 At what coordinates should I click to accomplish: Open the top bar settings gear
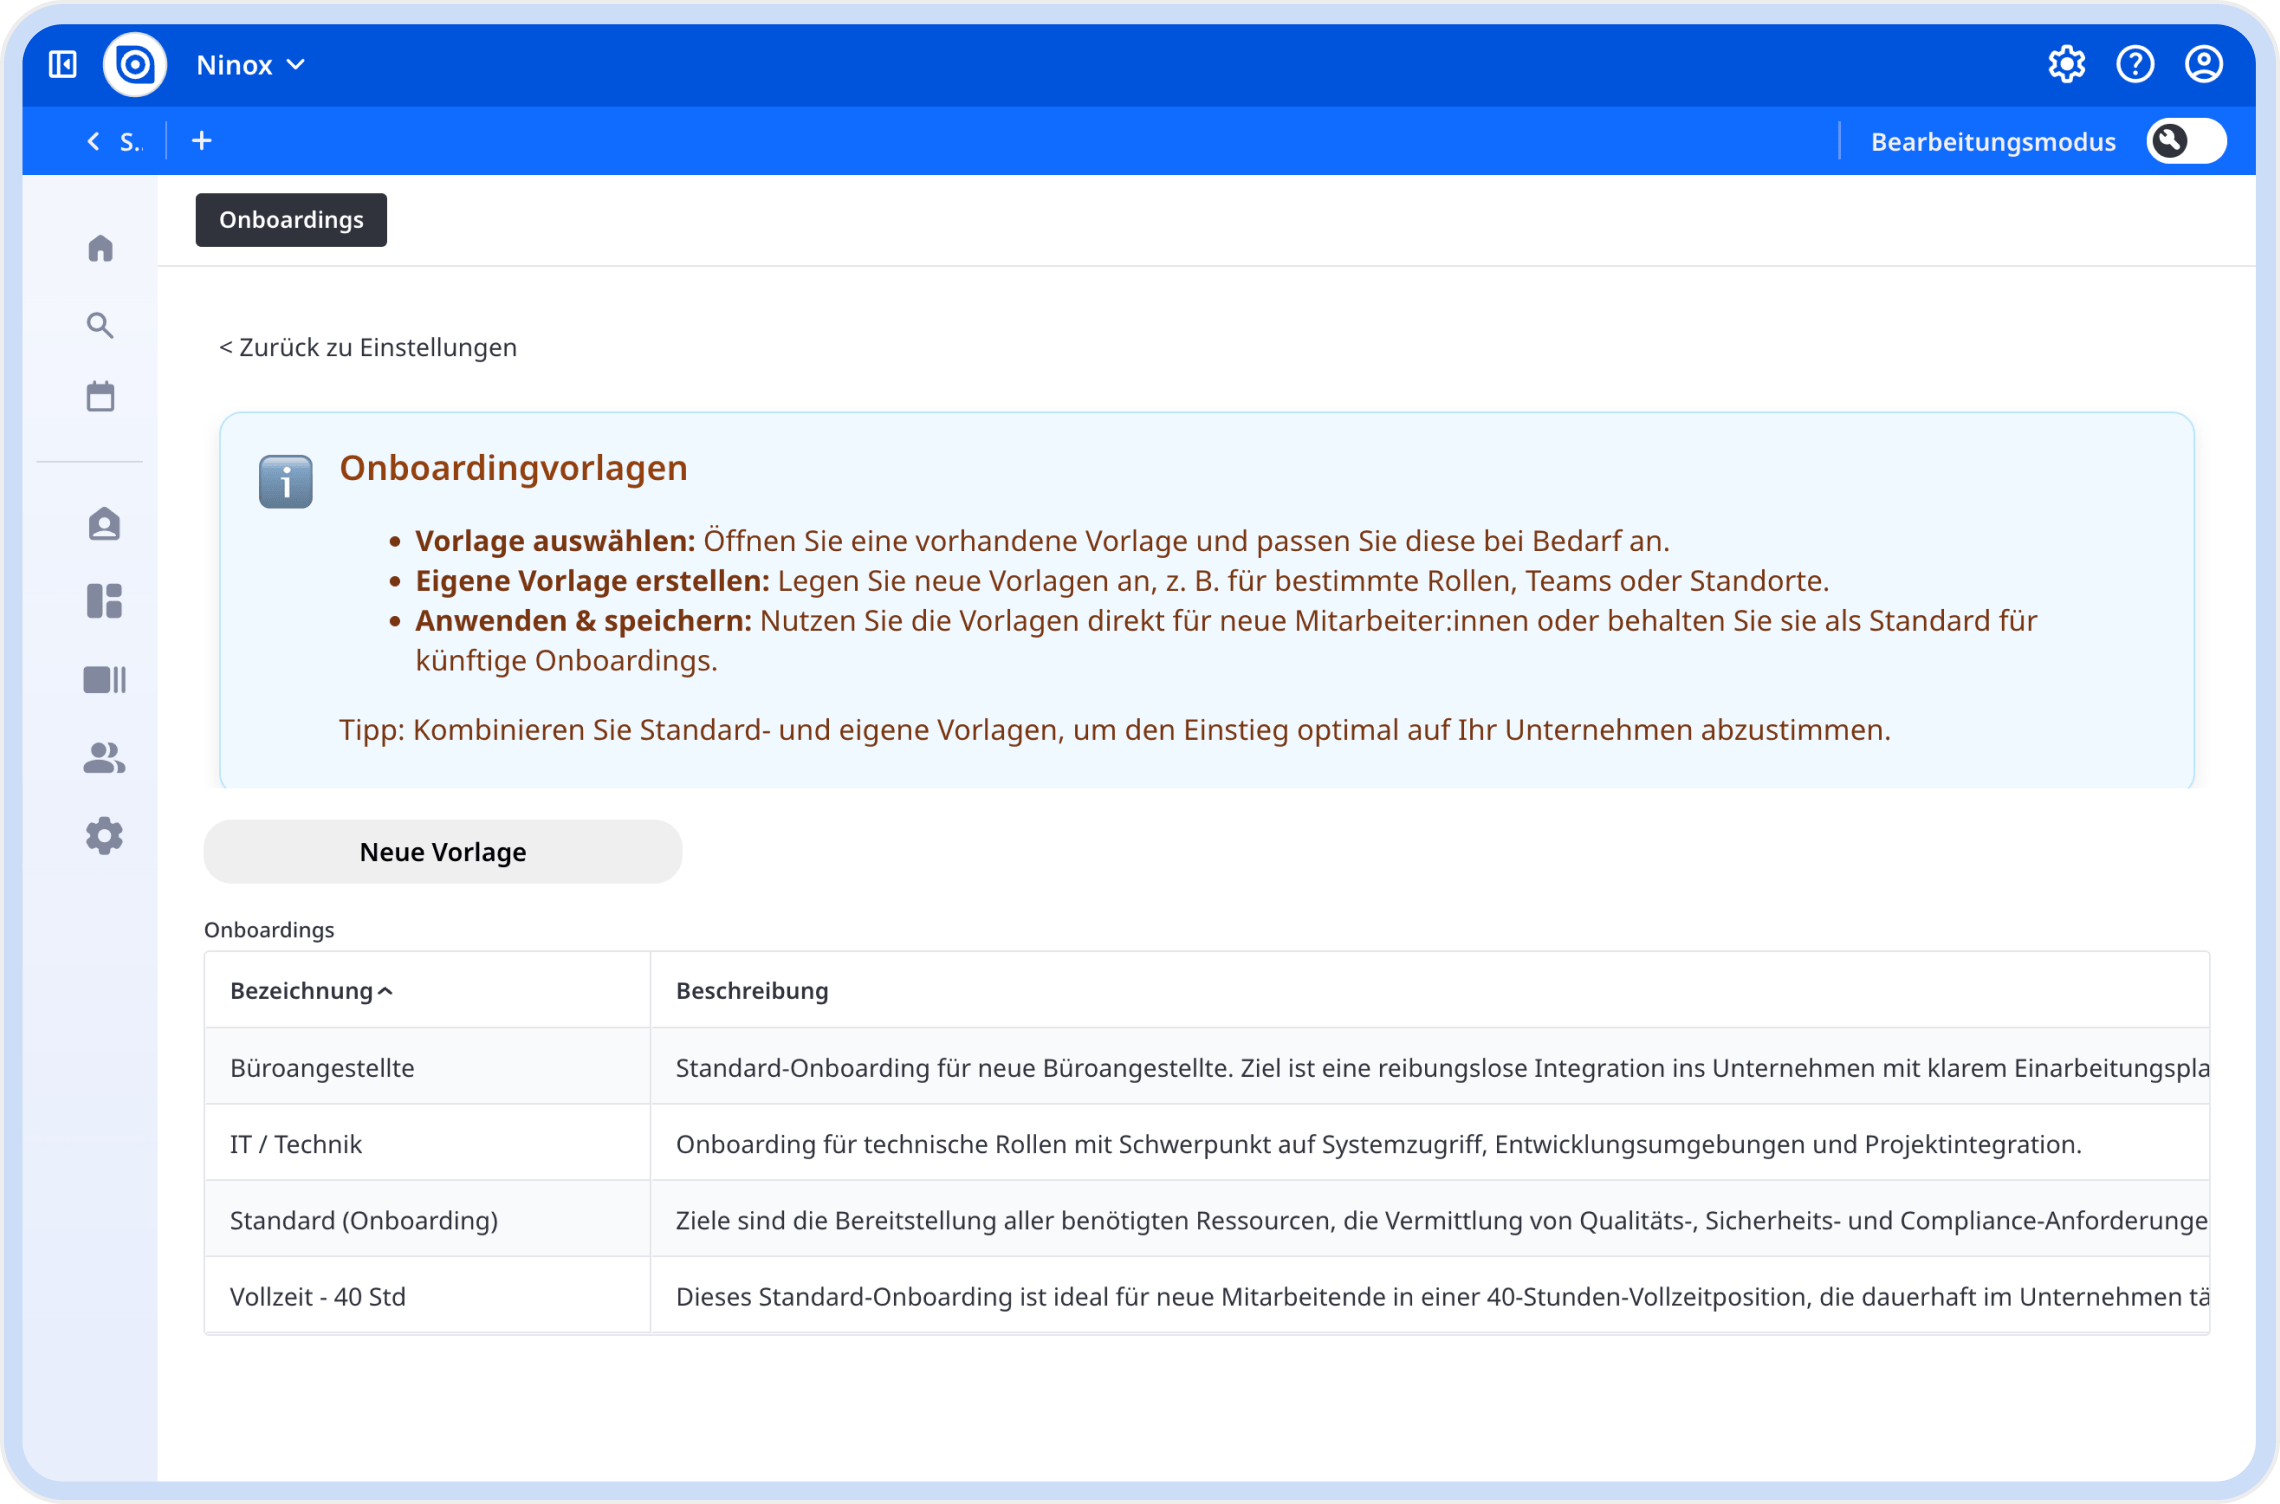point(2066,65)
